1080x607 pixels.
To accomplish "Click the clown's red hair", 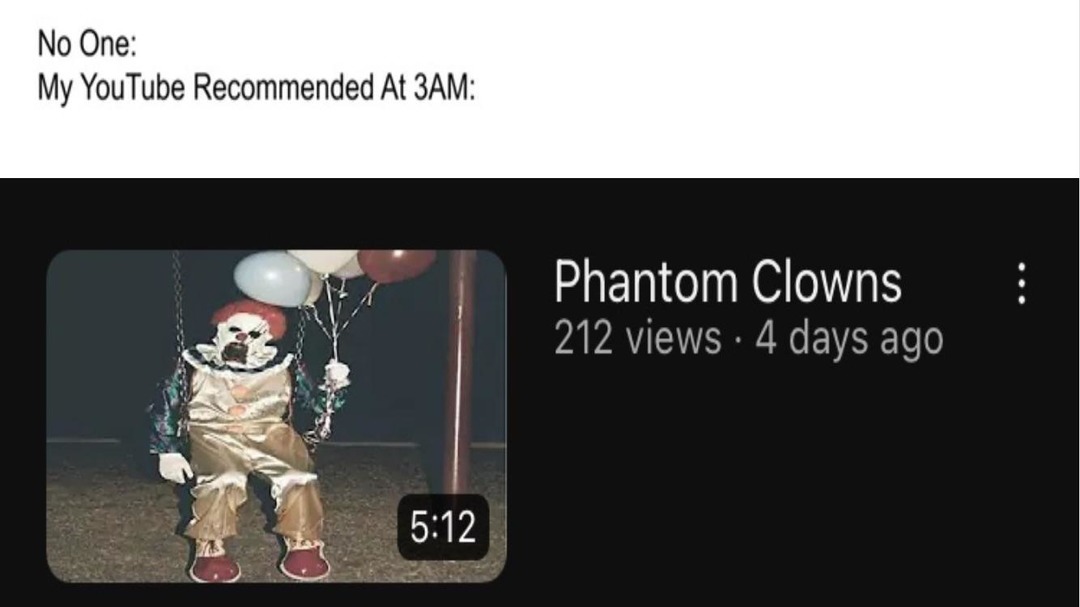I will (x=248, y=317).
